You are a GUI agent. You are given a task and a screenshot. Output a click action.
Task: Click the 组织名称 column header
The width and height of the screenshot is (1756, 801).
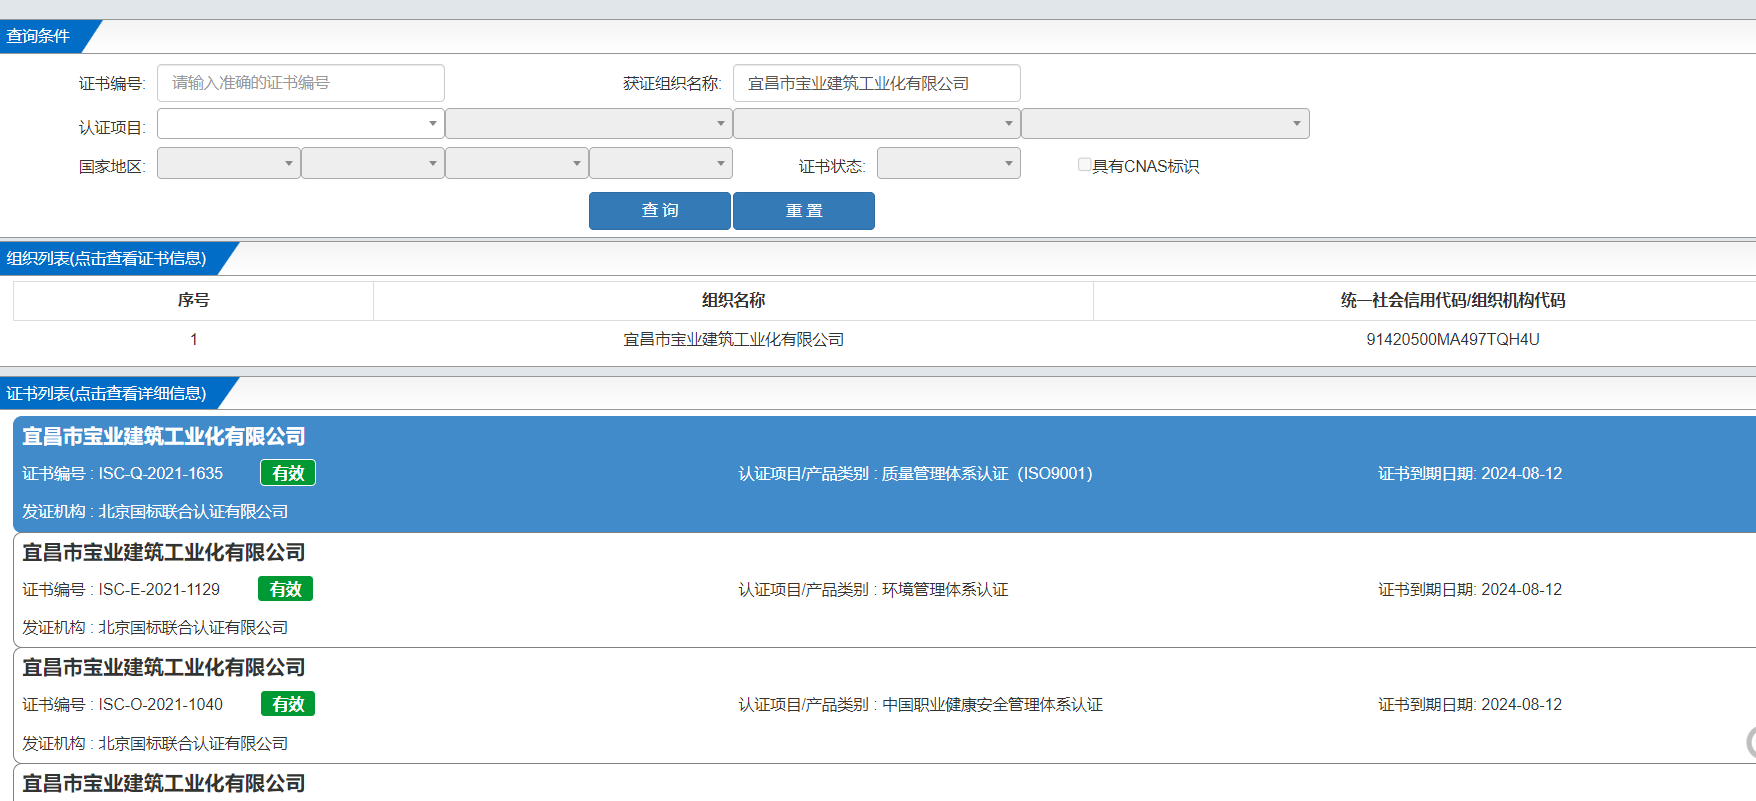pyautogui.click(x=733, y=300)
